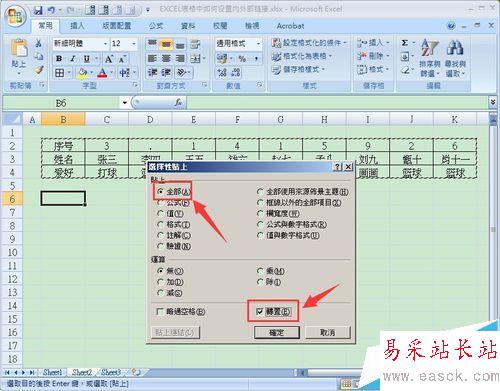
Task: Switch to the 版面配置 page layout tab
Action: (x=117, y=26)
